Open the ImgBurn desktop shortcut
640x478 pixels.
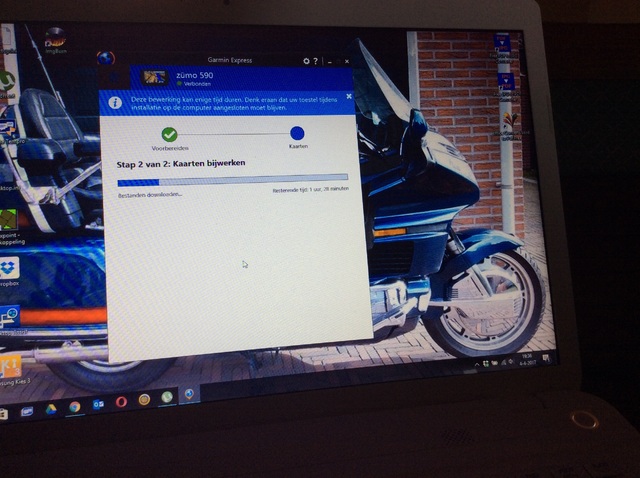tap(56, 40)
